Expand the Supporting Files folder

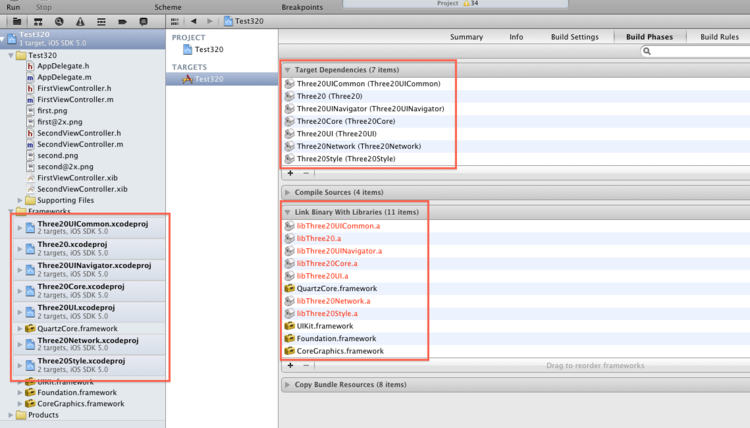(x=20, y=200)
